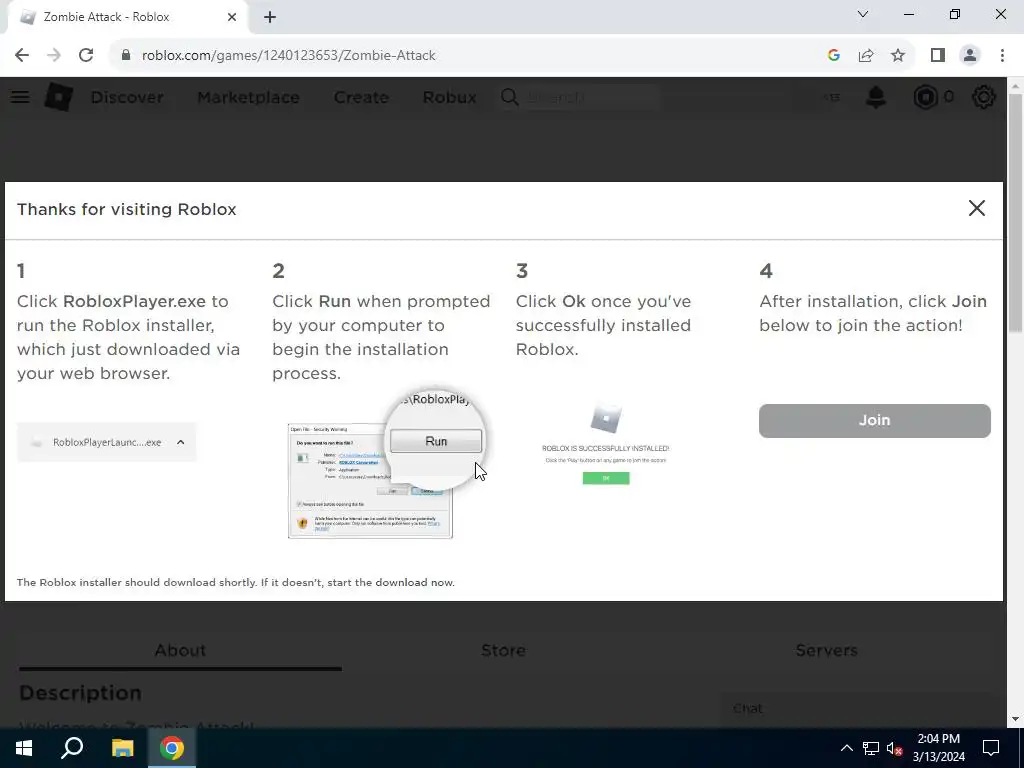Open Windows taskbar search
Screen dimensions: 1024x768
72,748
